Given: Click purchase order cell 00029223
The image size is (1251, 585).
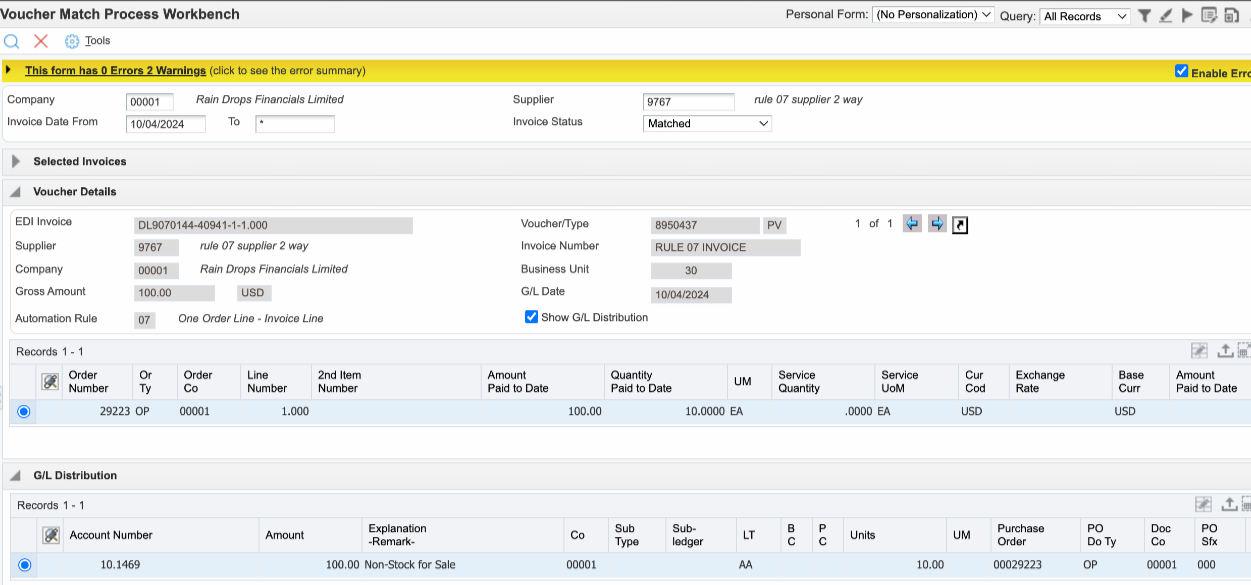Looking at the screenshot, I should [x=1035, y=565].
